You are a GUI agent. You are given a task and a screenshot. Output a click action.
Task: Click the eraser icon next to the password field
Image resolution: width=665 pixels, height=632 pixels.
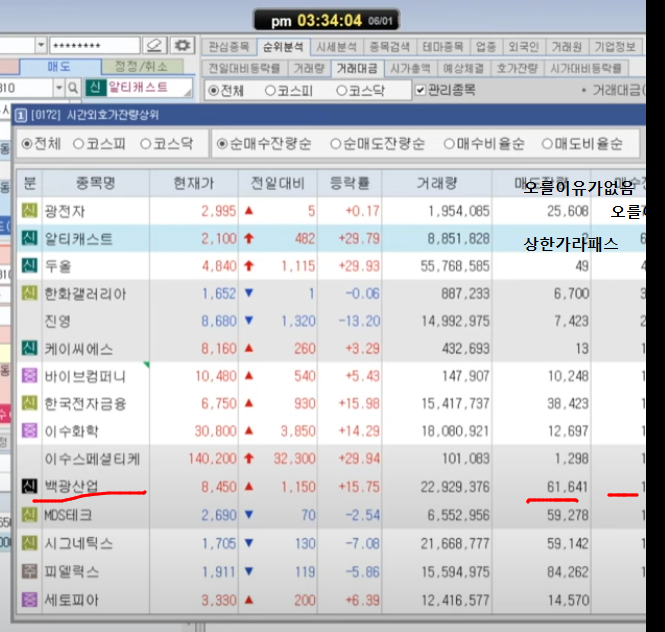[154, 45]
